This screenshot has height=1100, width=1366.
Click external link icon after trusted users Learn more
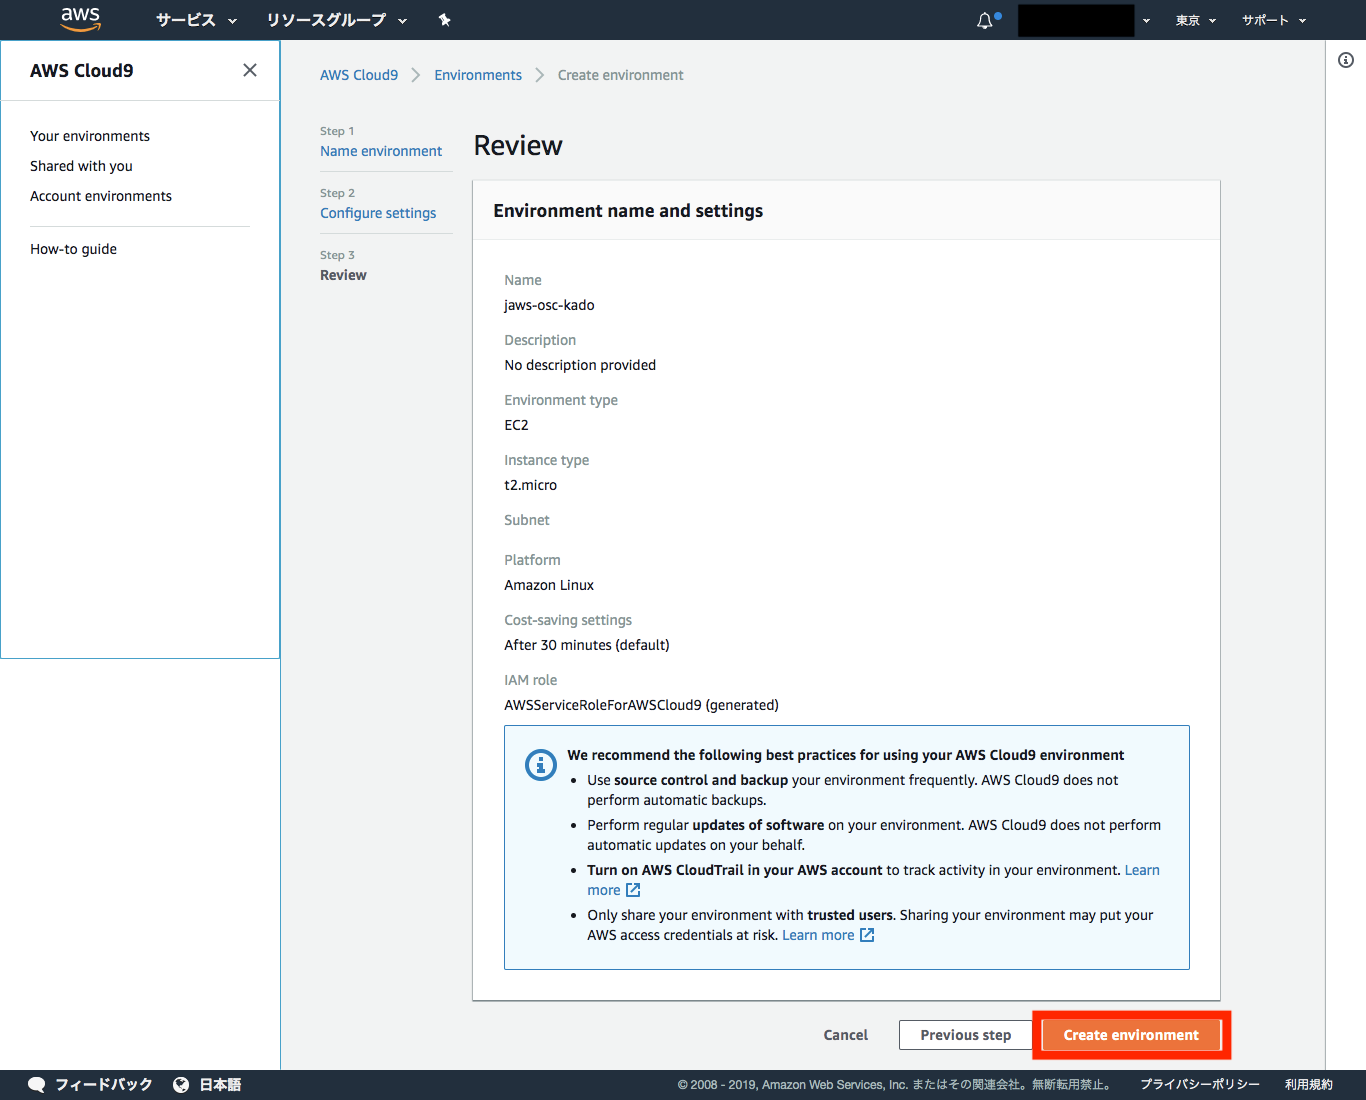pyautogui.click(x=867, y=935)
